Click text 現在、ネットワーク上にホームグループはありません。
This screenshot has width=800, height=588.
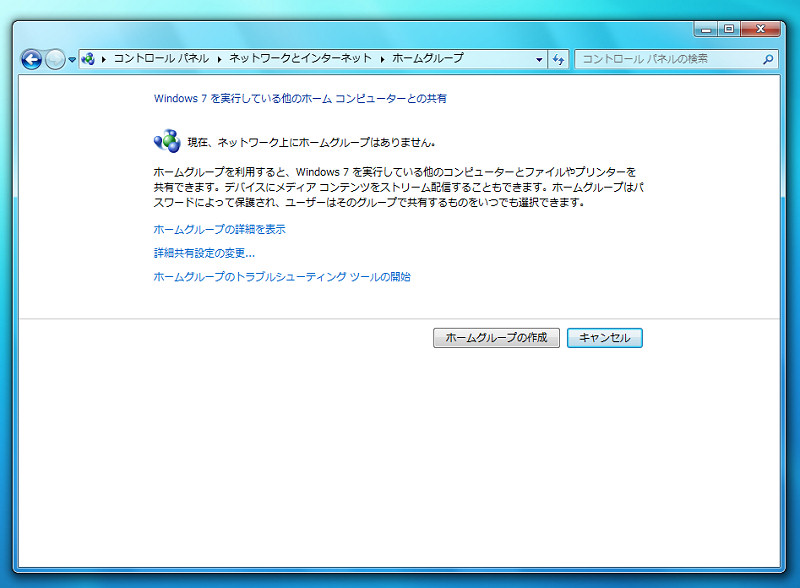tap(311, 142)
